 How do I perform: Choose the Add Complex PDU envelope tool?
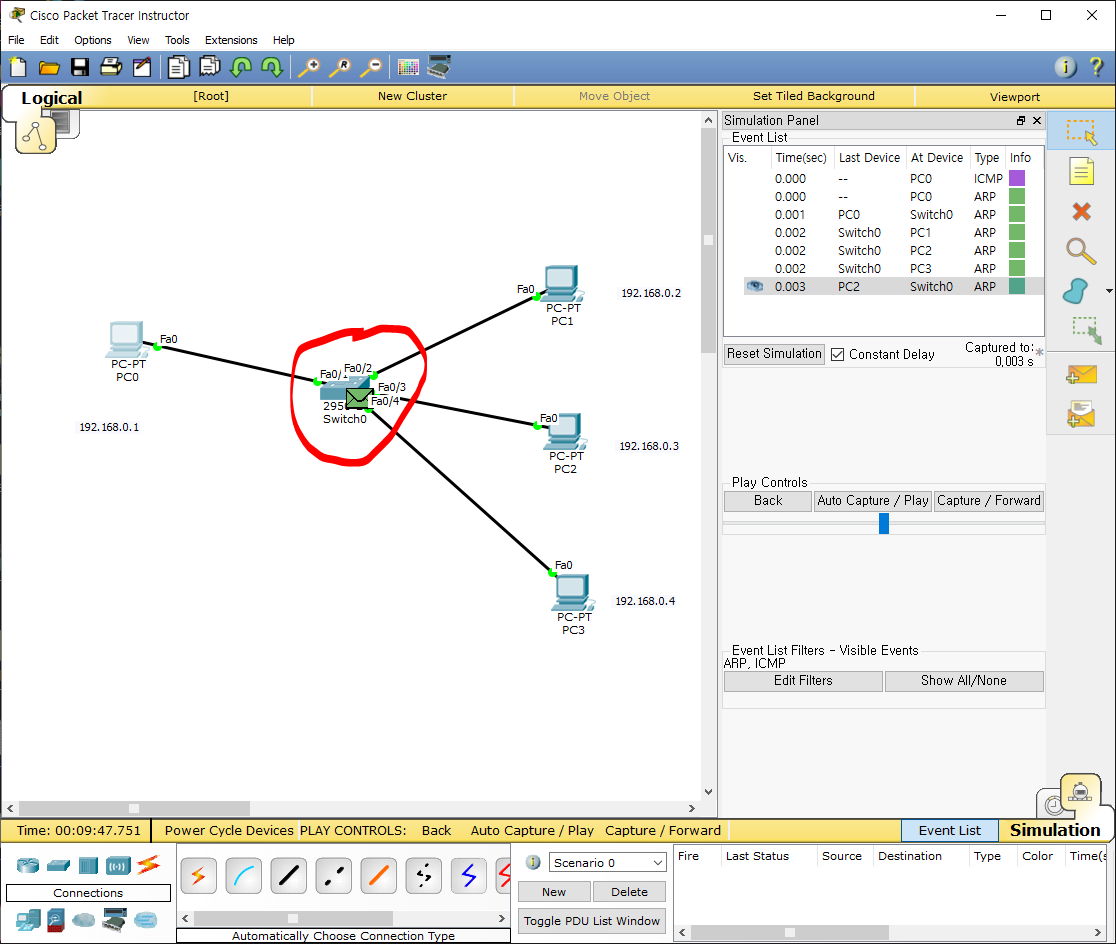[x=1081, y=414]
